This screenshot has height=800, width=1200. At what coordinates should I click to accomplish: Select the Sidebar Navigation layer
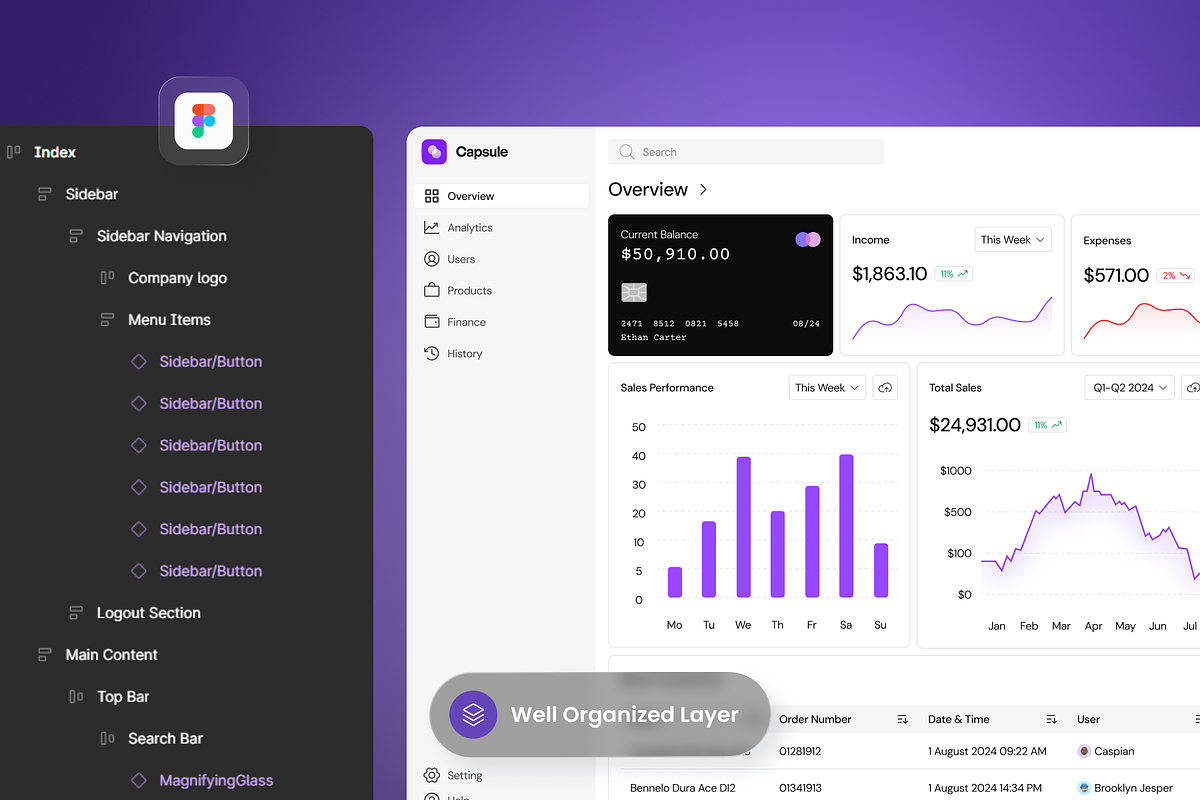click(161, 236)
